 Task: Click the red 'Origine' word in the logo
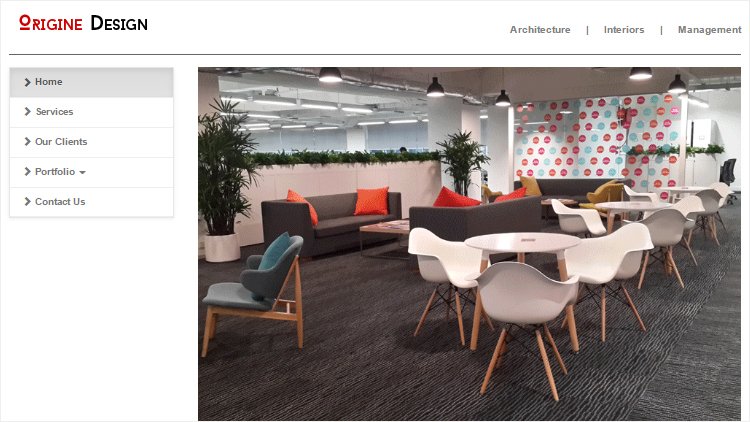click(x=51, y=23)
